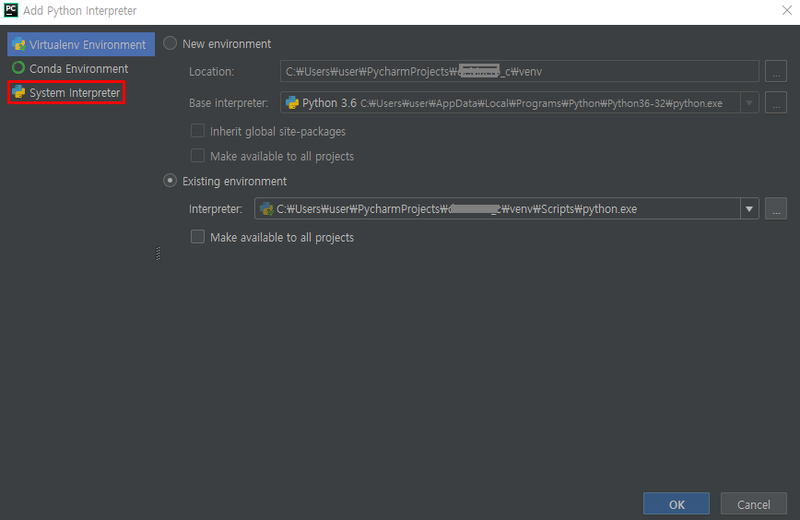The image size is (800, 520).
Task: Confirm with the OK button
Action: pos(676,504)
